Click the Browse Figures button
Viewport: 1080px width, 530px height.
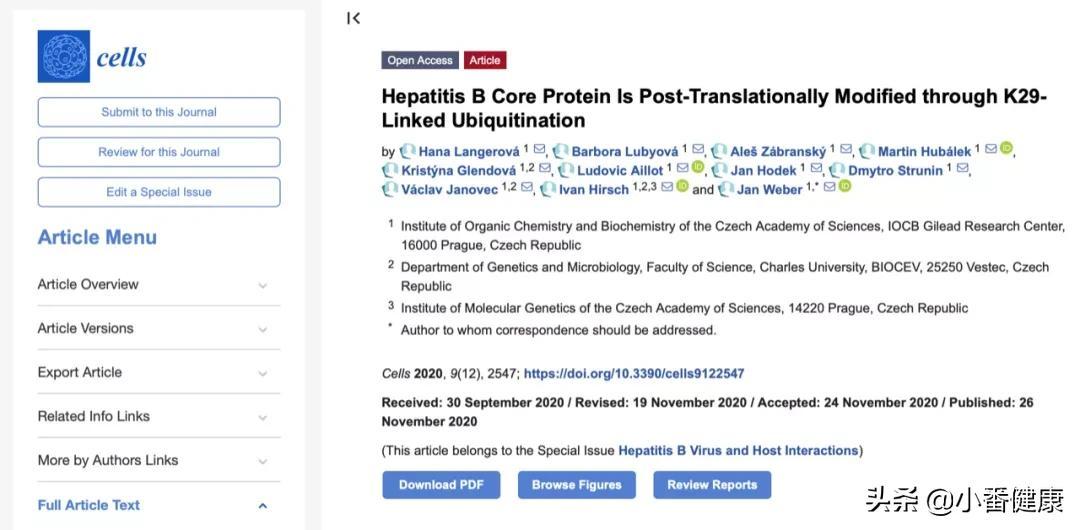pyautogui.click(x=577, y=485)
